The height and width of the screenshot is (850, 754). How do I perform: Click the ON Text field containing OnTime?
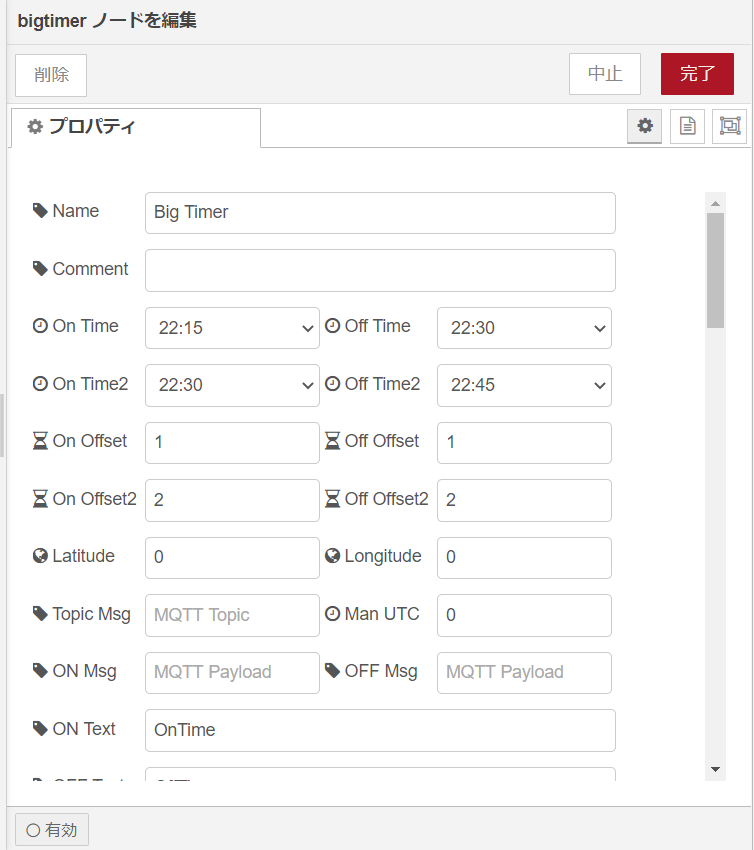pyautogui.click(x=380, y=730)
